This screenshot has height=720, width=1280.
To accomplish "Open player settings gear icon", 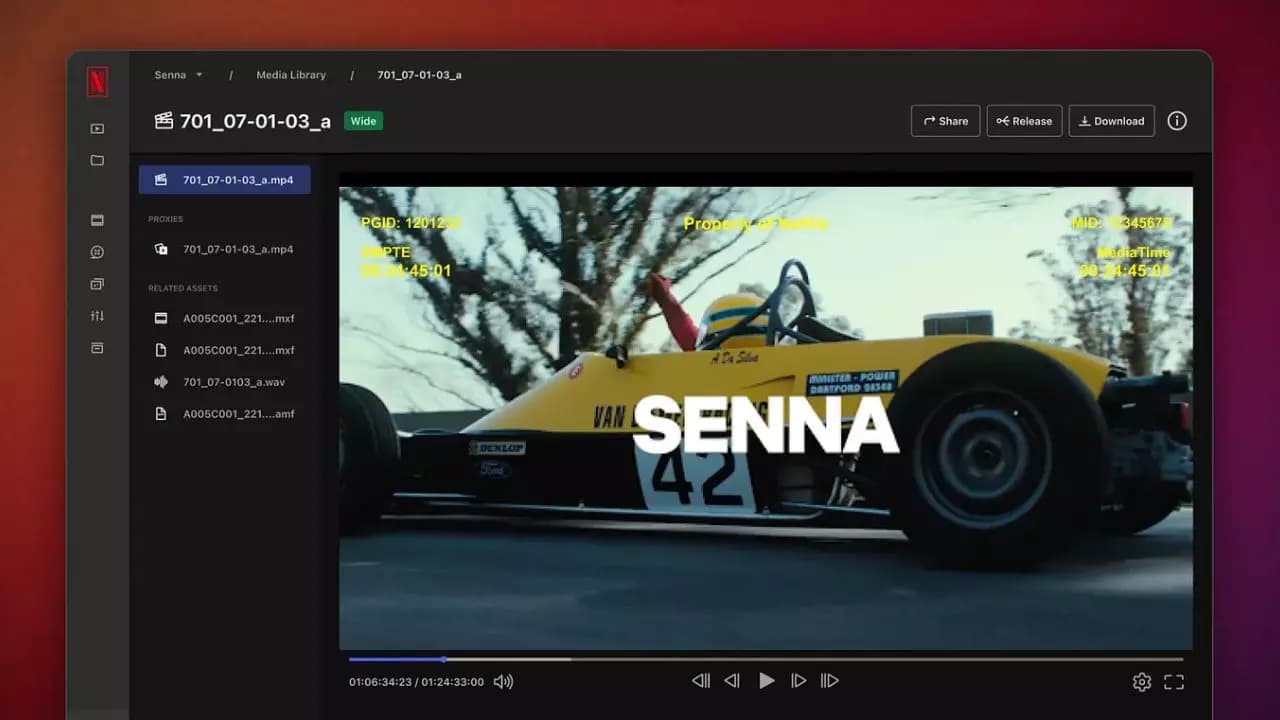I will 1141,682.
